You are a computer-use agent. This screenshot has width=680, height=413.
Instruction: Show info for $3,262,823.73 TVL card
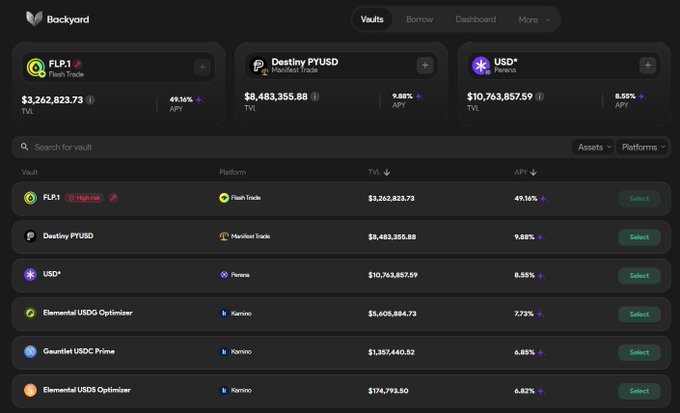[90, 100]
